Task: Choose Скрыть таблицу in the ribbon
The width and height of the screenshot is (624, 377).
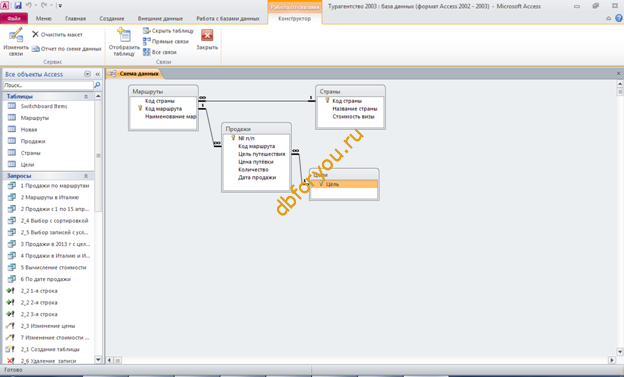Action: pyautogui.click(x=168, y=31)
